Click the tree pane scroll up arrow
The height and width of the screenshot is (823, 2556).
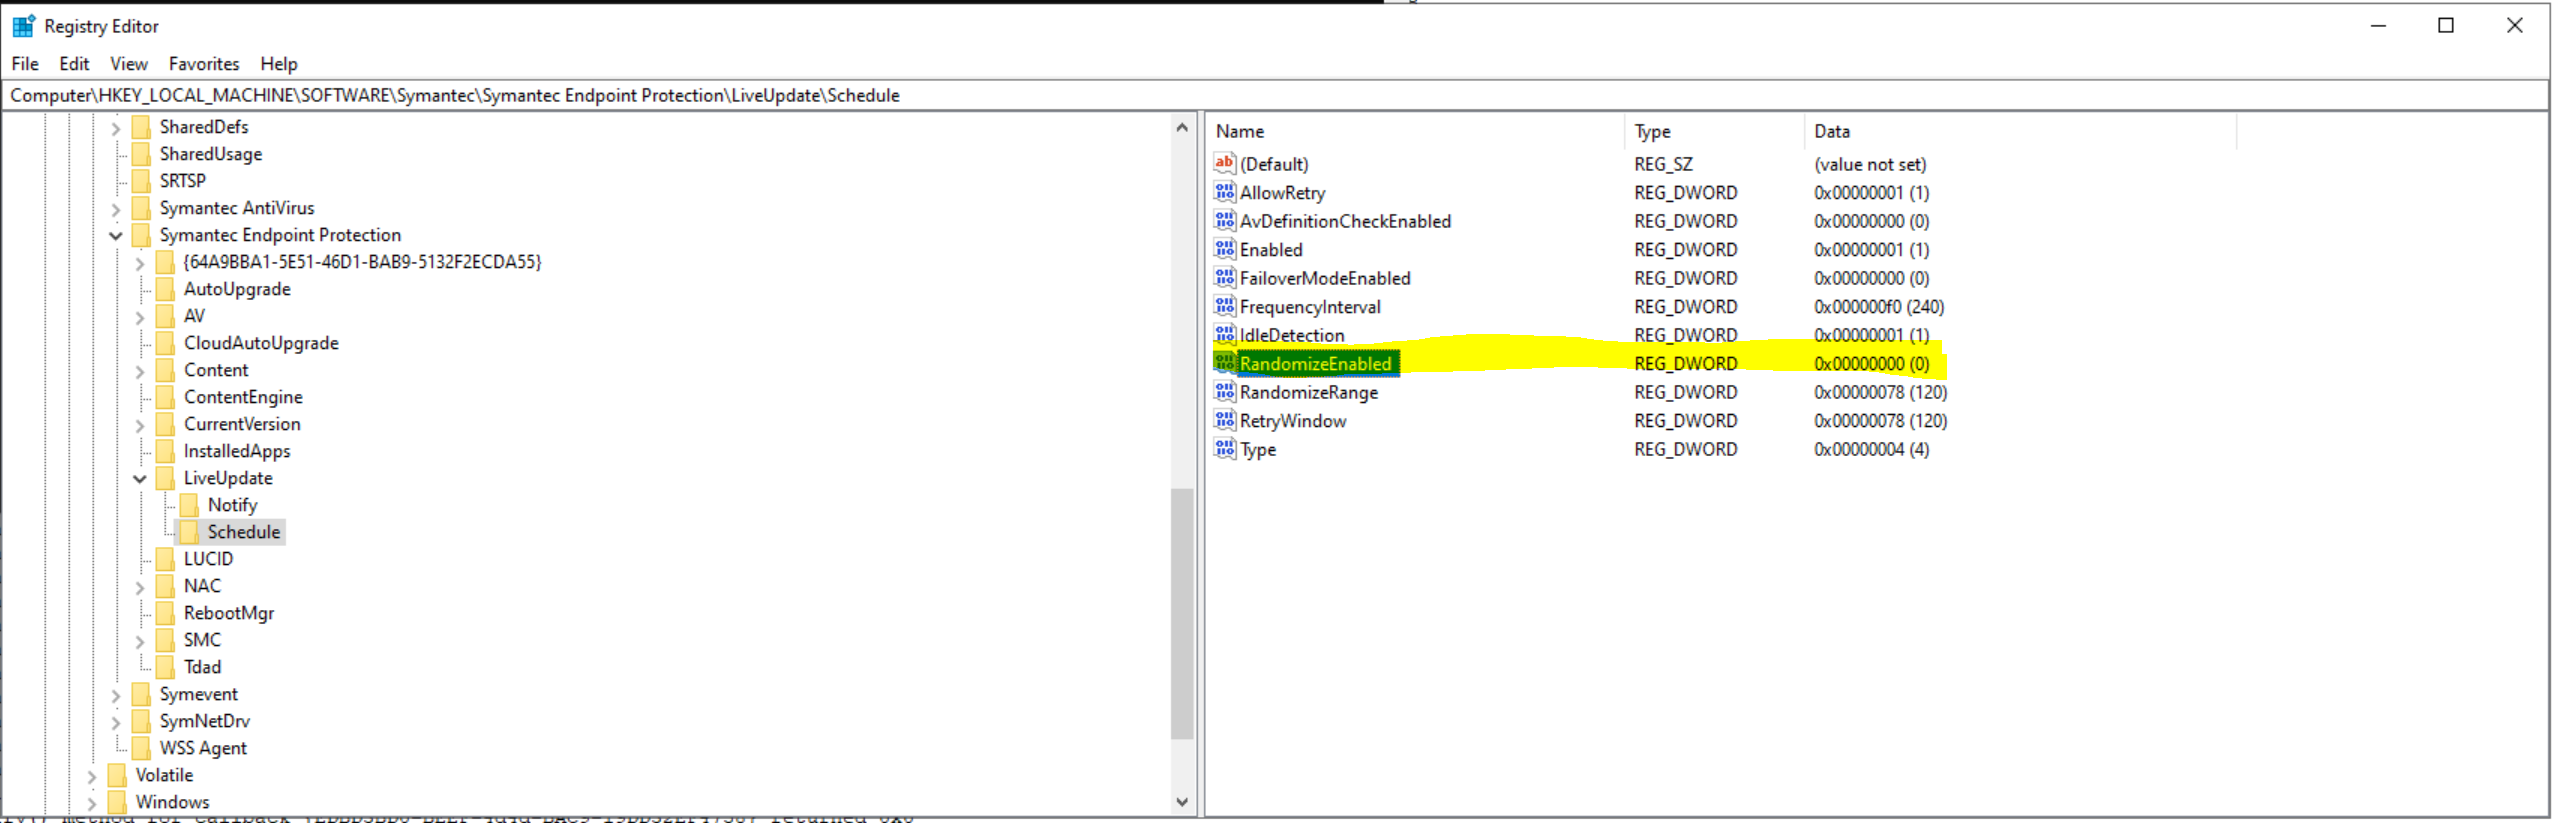coord(1182,127)
